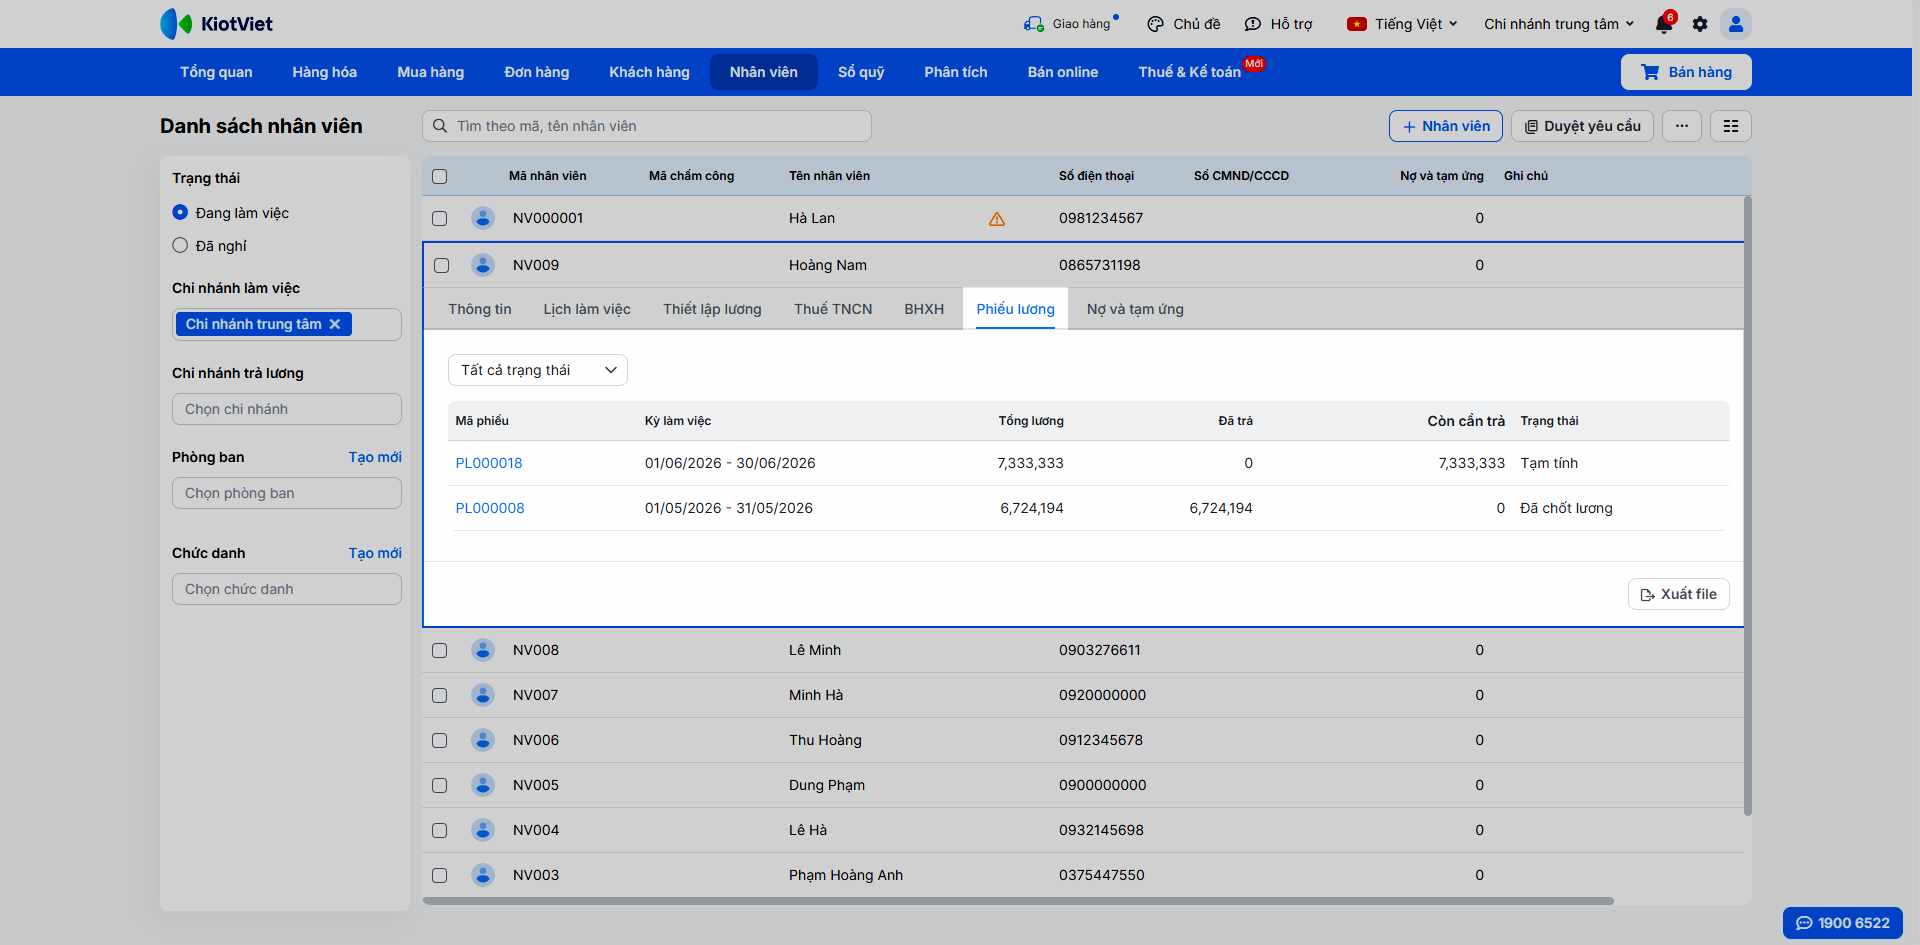This screenshot has width=1920, height=945.
Task: Click Tạo mới link beside Chức danh
Action: (x=375, y=553)
